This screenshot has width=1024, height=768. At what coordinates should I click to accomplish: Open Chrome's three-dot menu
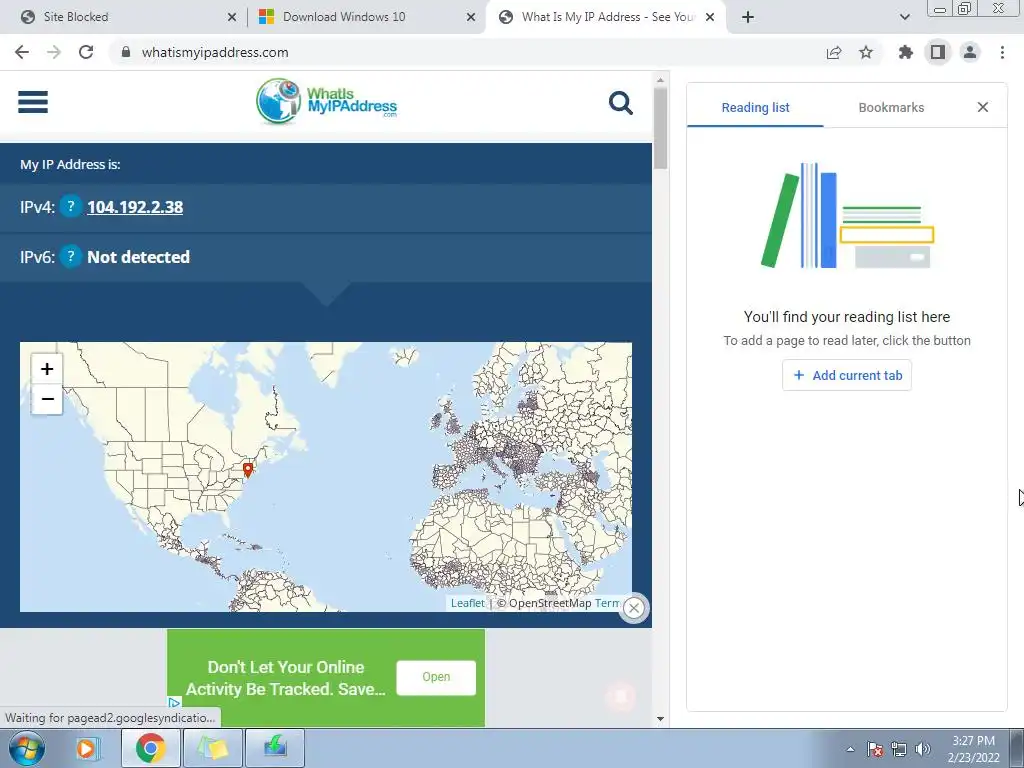click(x=1002, y=52)
